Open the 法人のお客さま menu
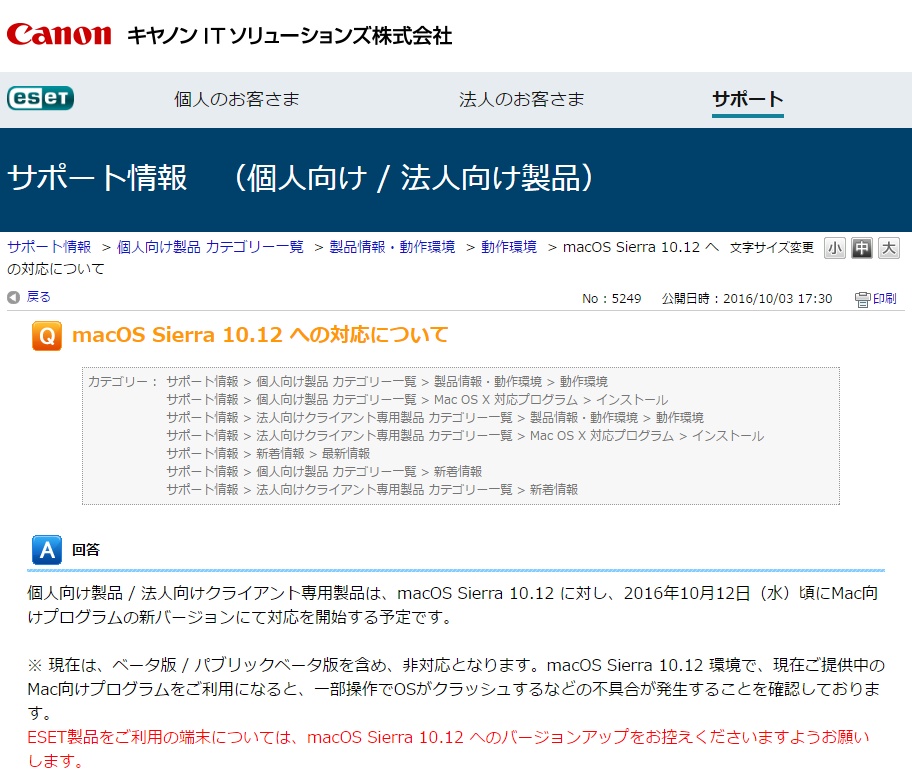The height and width of the screenshot is (776, 912). click(522, 99)
